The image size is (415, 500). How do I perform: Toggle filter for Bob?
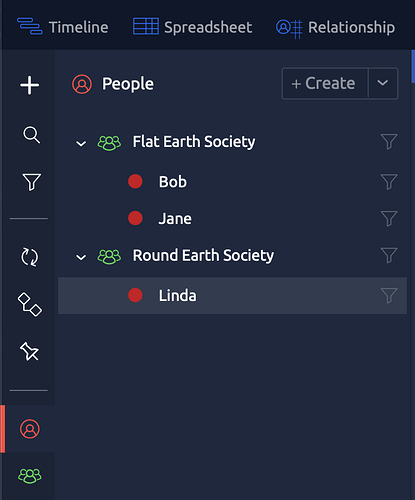(389, 182)
